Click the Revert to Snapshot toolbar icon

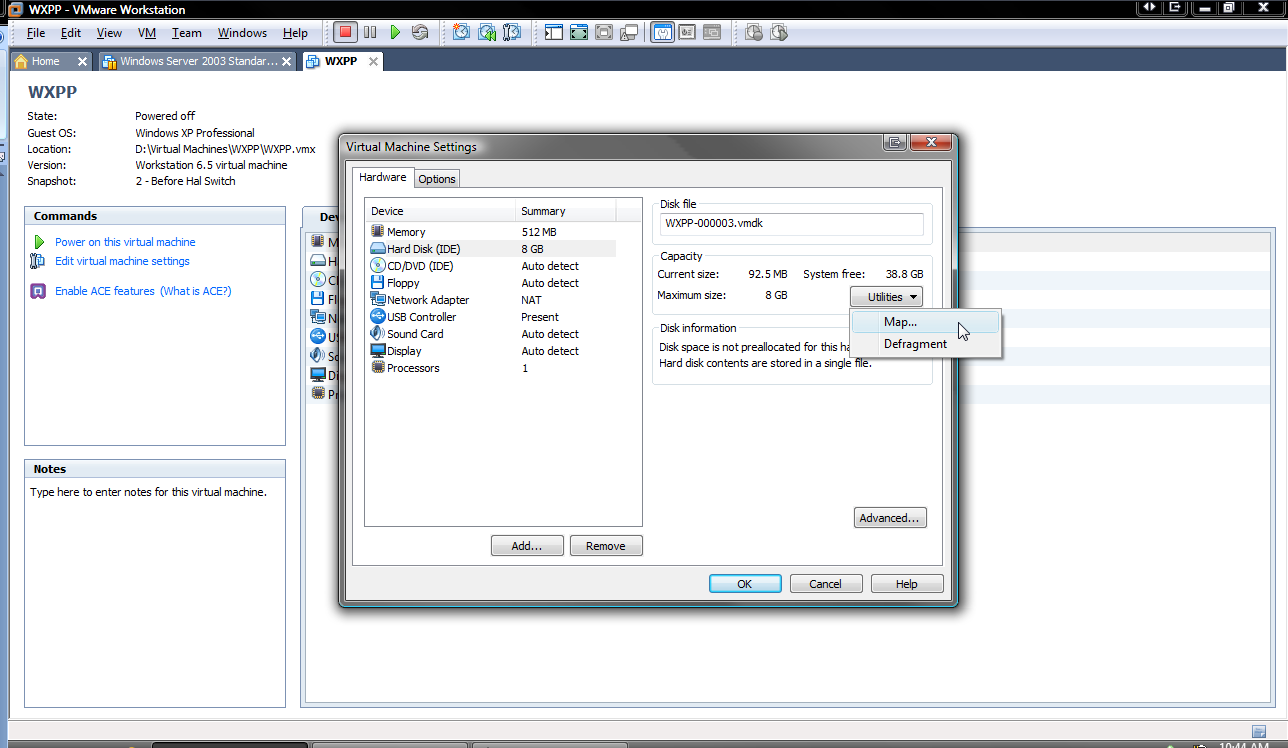(487, 32)
